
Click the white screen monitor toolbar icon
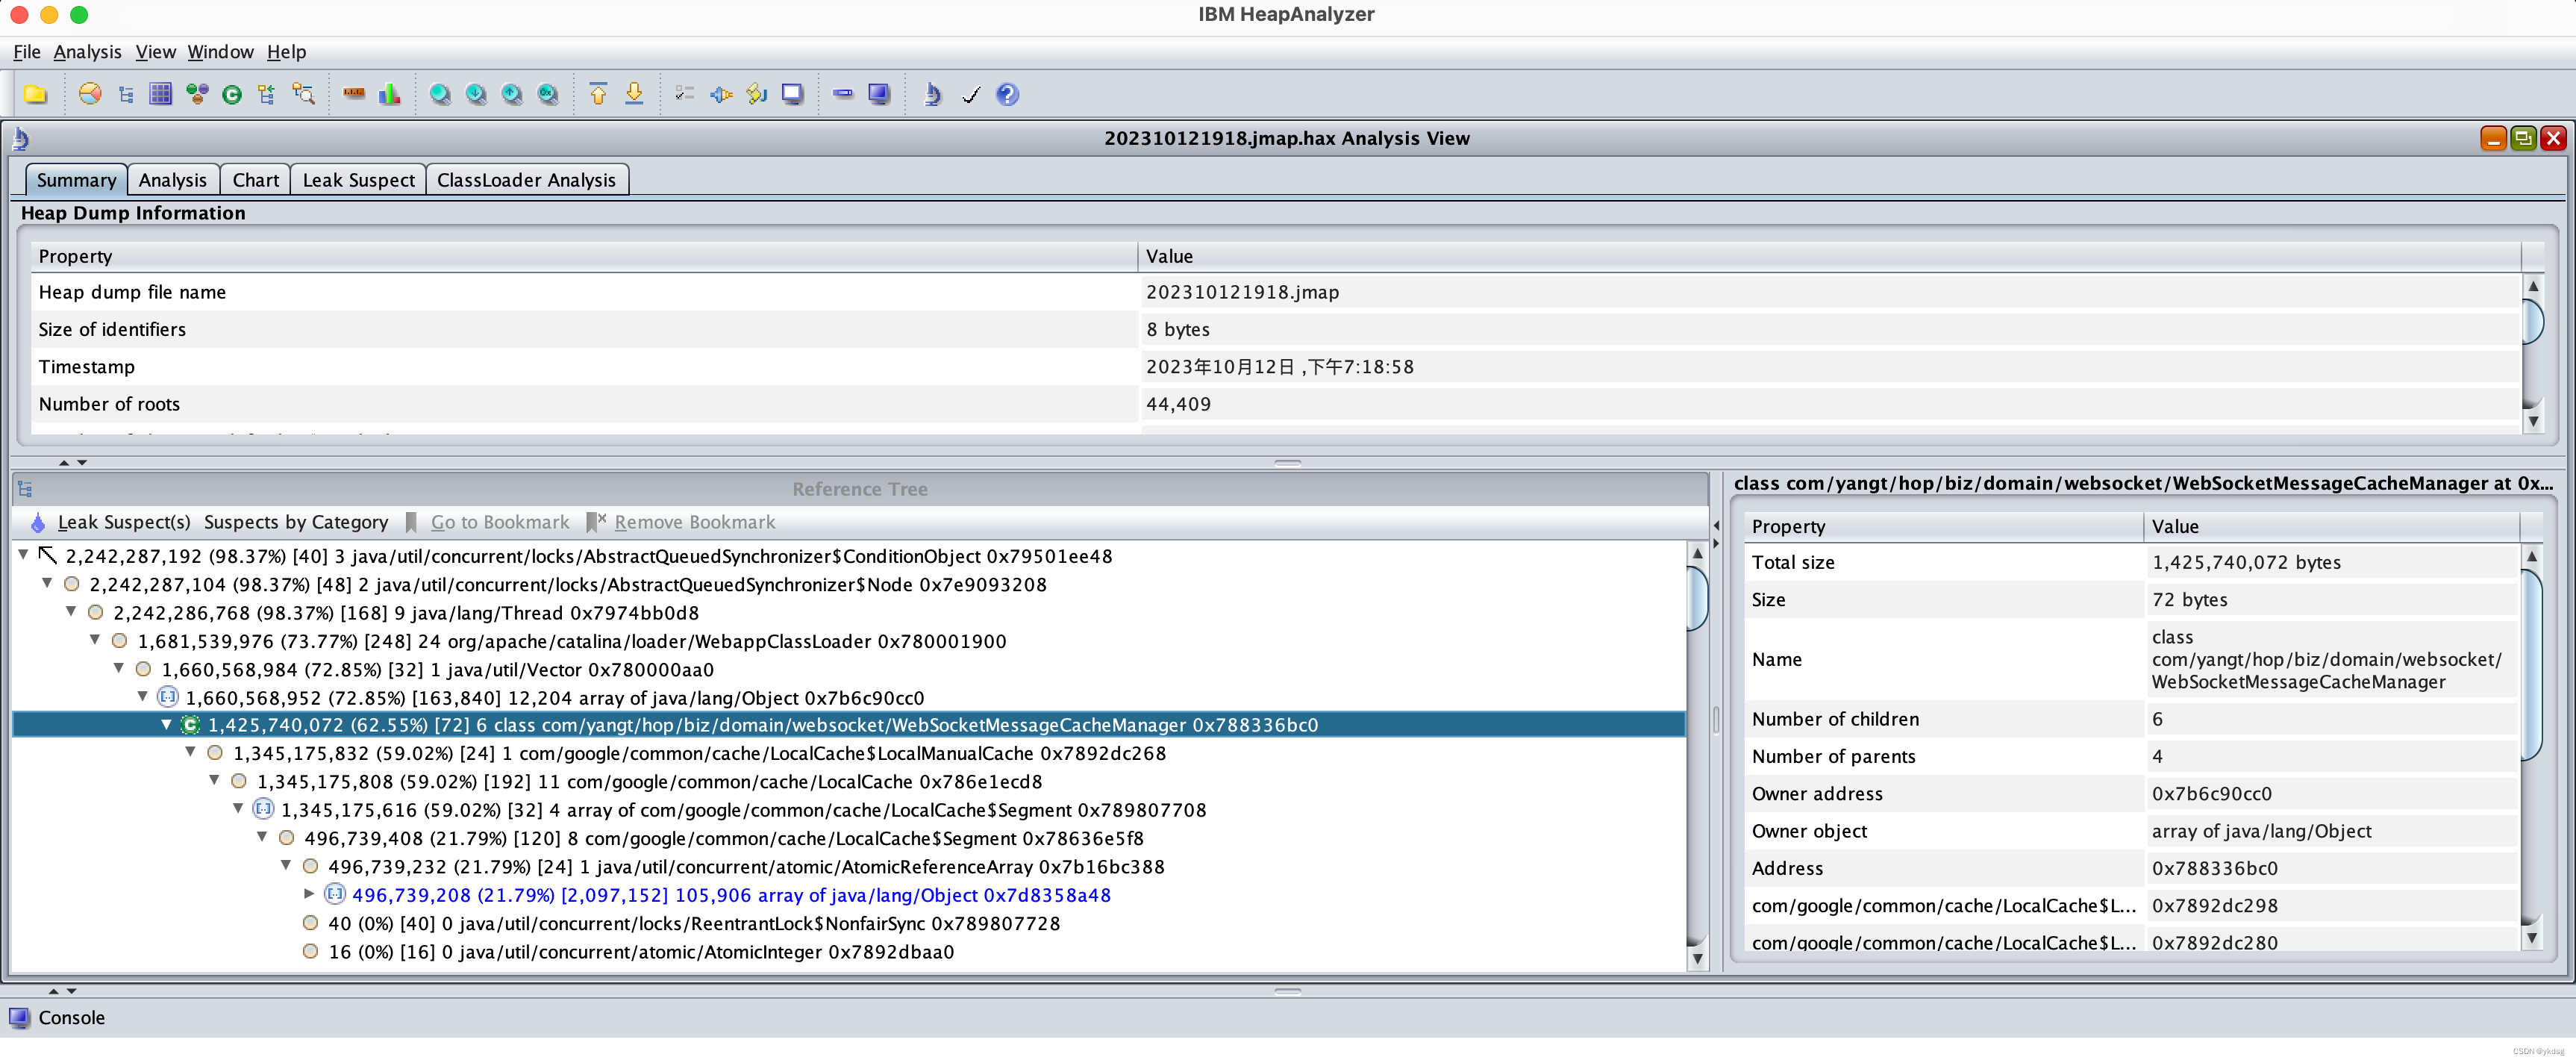tap(793, 94)
